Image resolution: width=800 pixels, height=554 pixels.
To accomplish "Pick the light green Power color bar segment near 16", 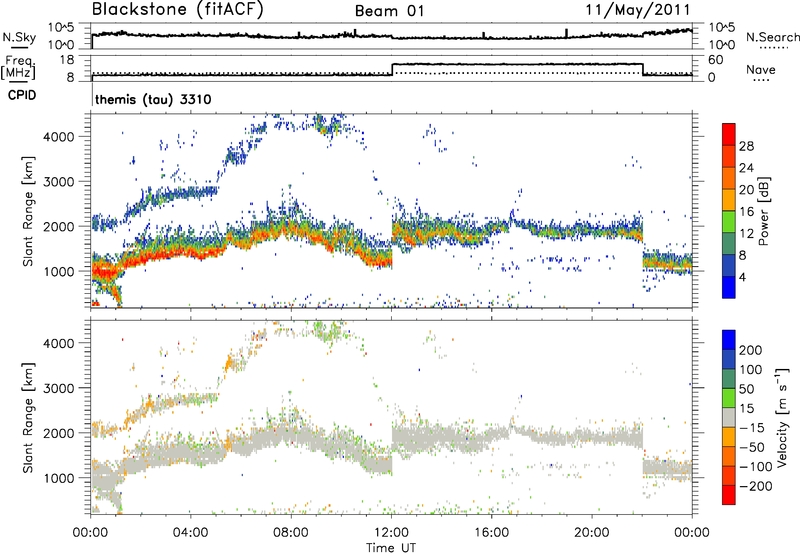I will (729, 221).
